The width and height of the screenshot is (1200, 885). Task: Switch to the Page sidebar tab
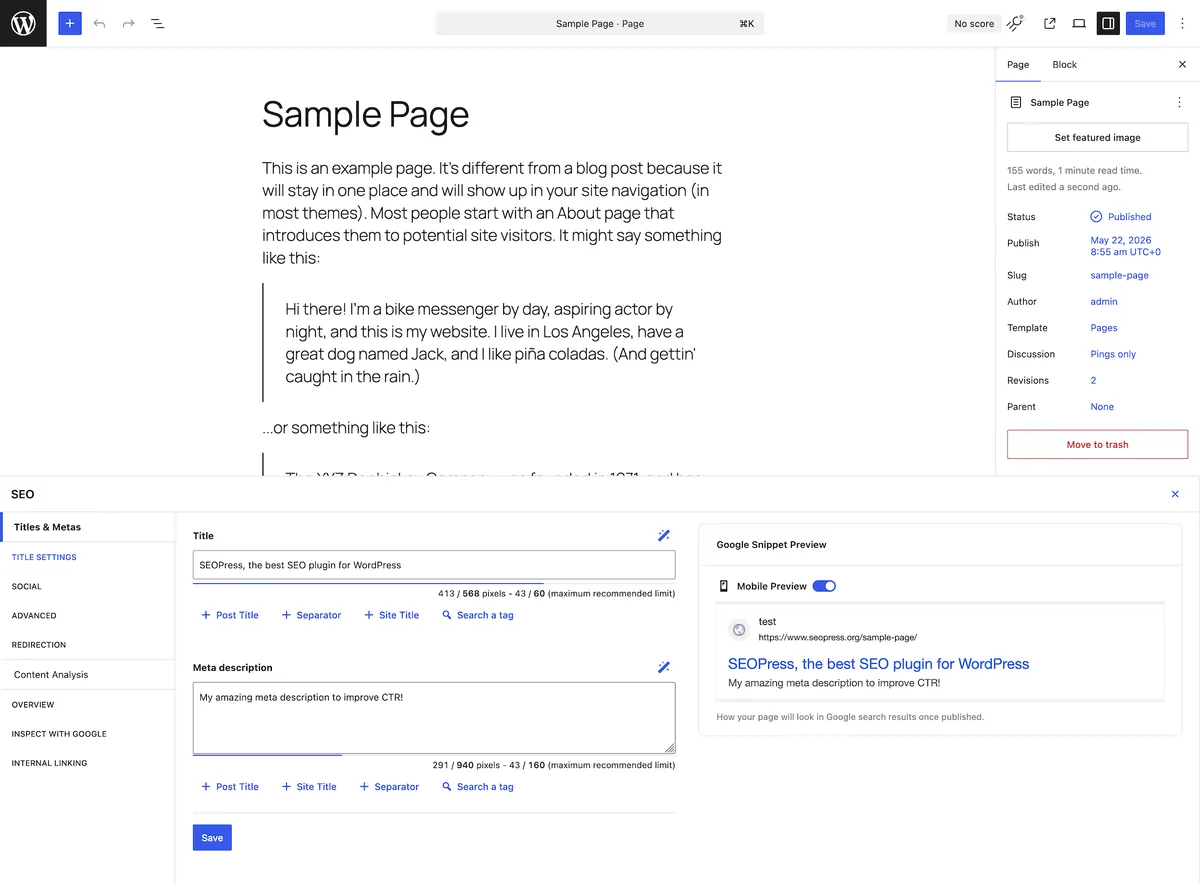[1018, 64]
